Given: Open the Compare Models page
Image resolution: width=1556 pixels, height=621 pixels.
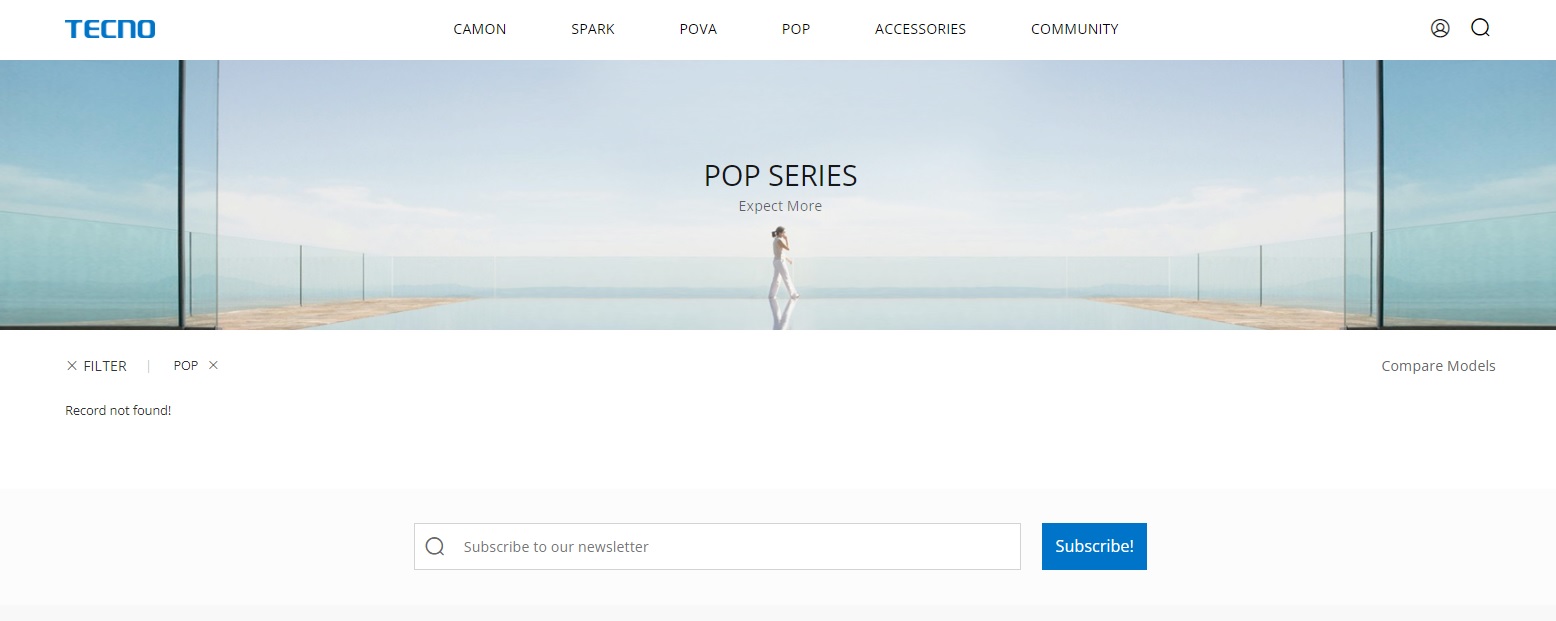Looking at the screenshot, I should [1438, 365].
